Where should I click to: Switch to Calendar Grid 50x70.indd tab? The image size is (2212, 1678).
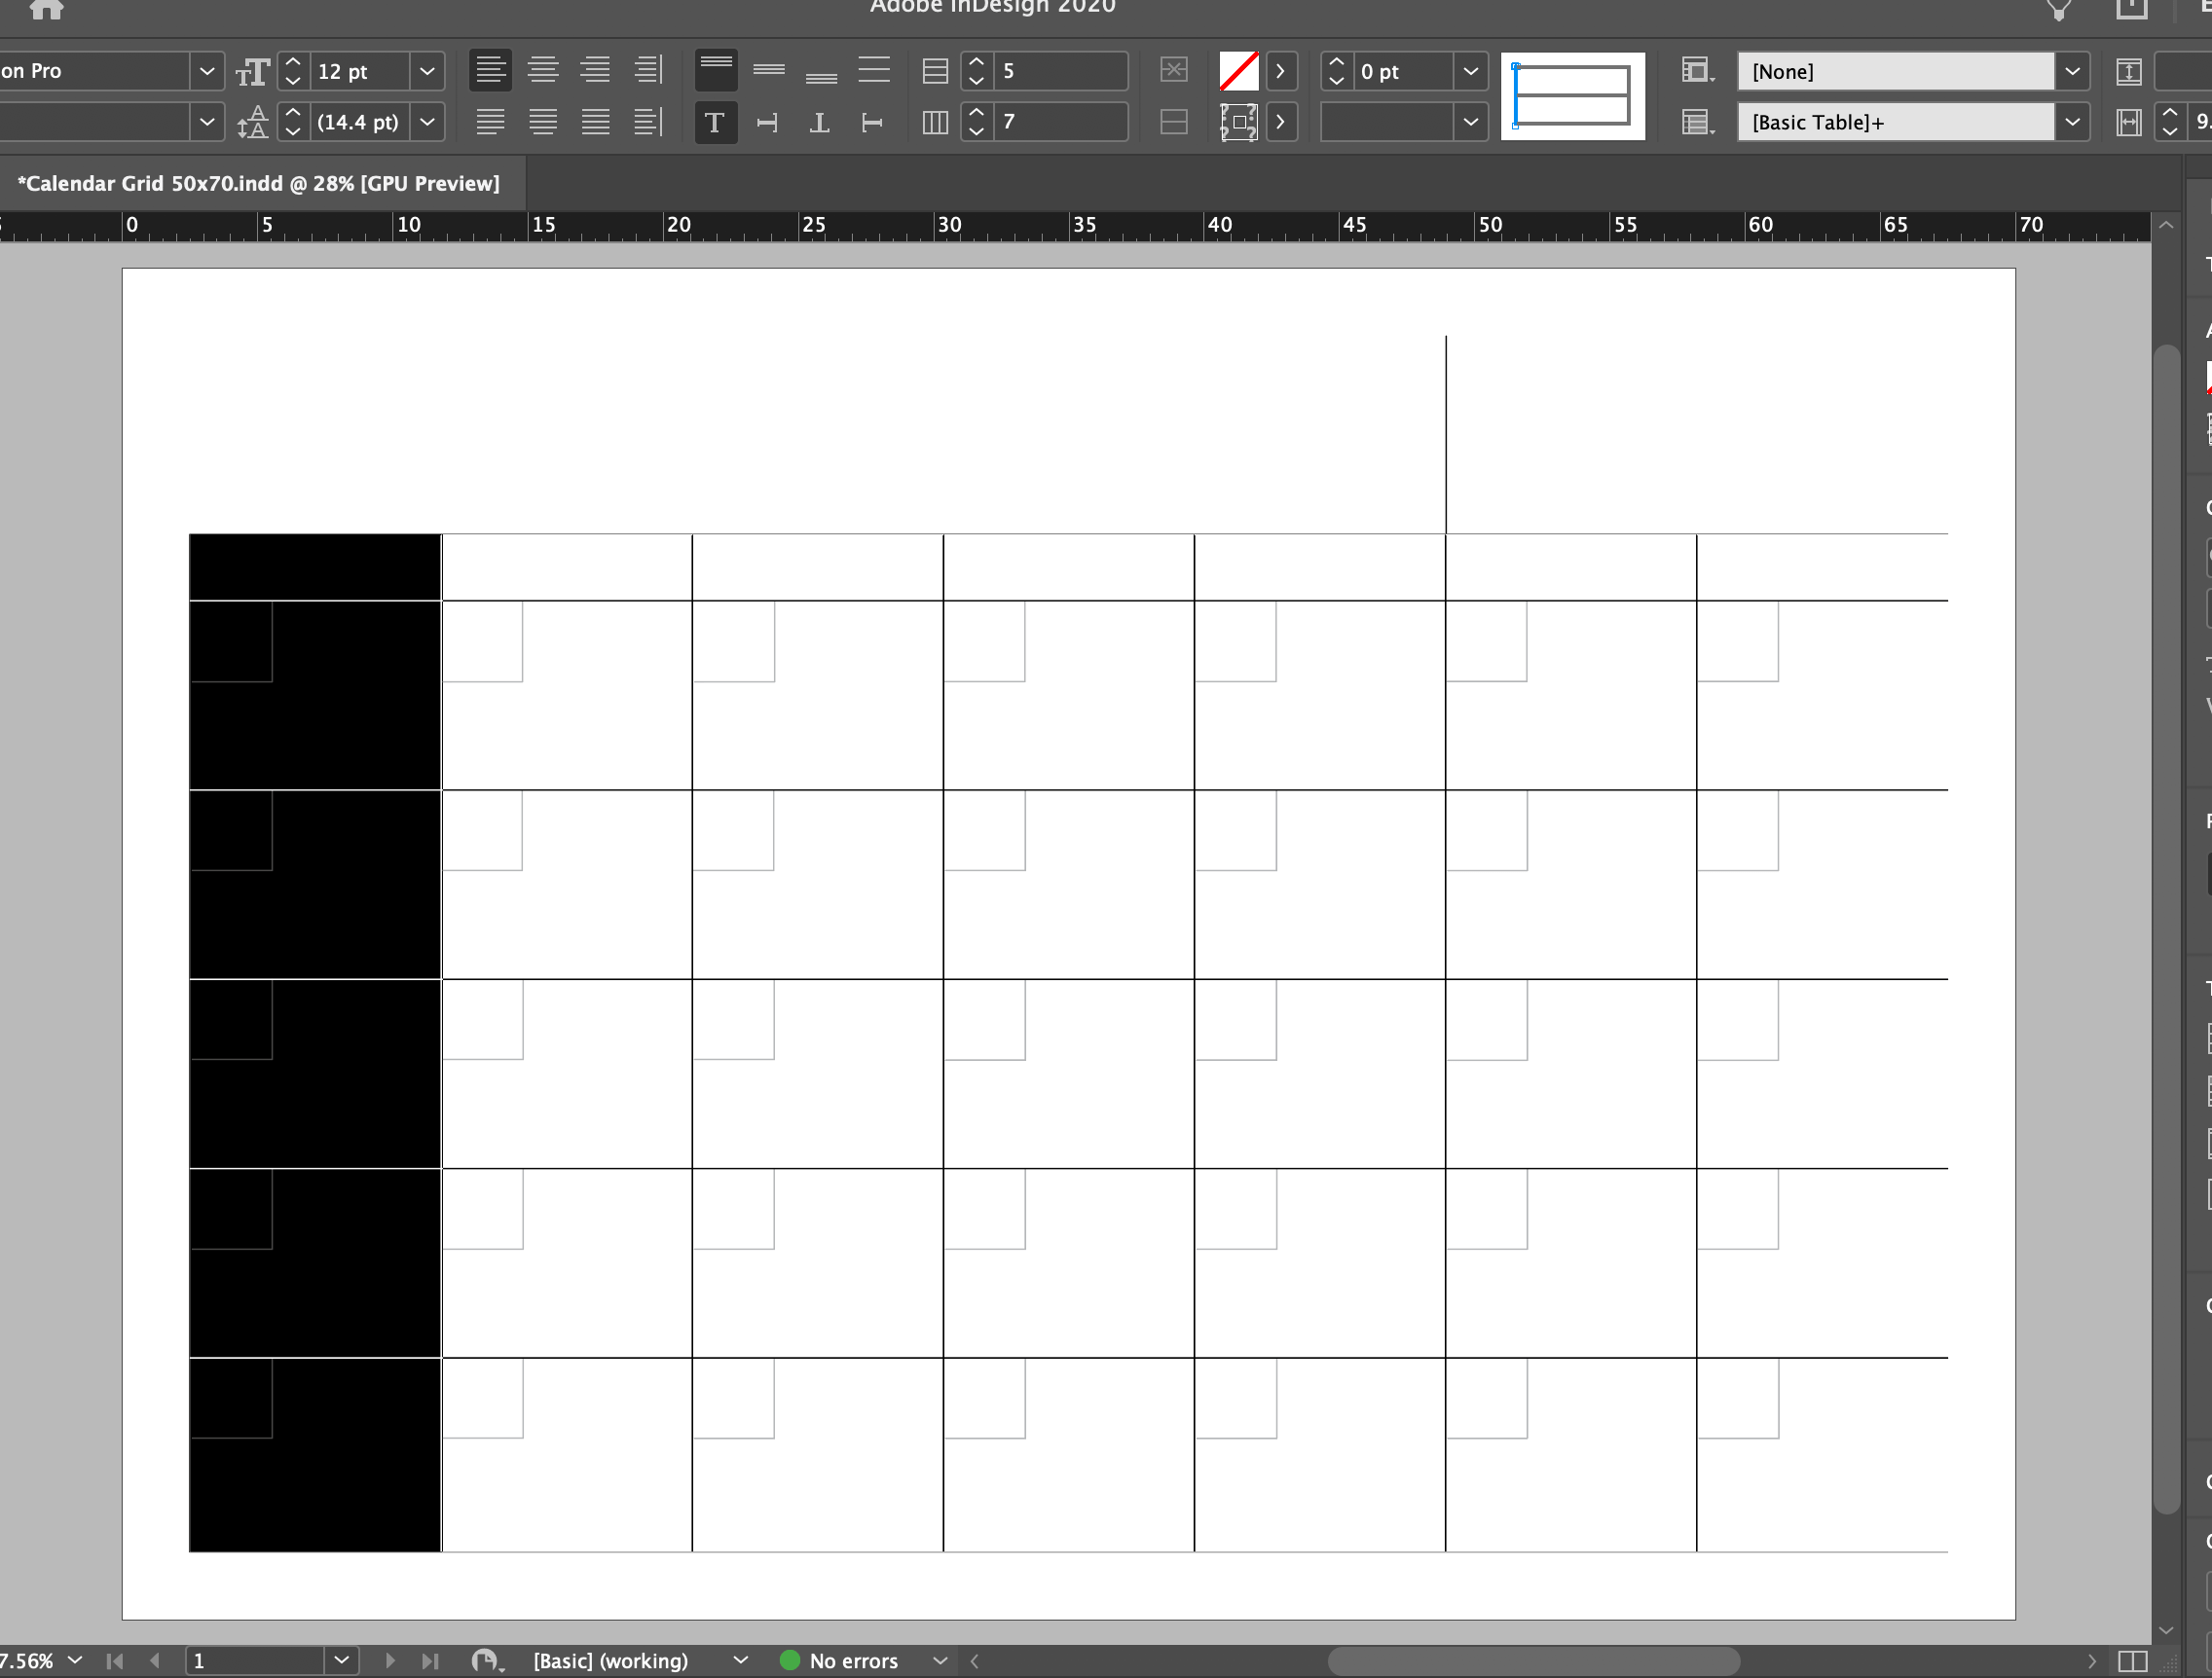pos(258,183)
